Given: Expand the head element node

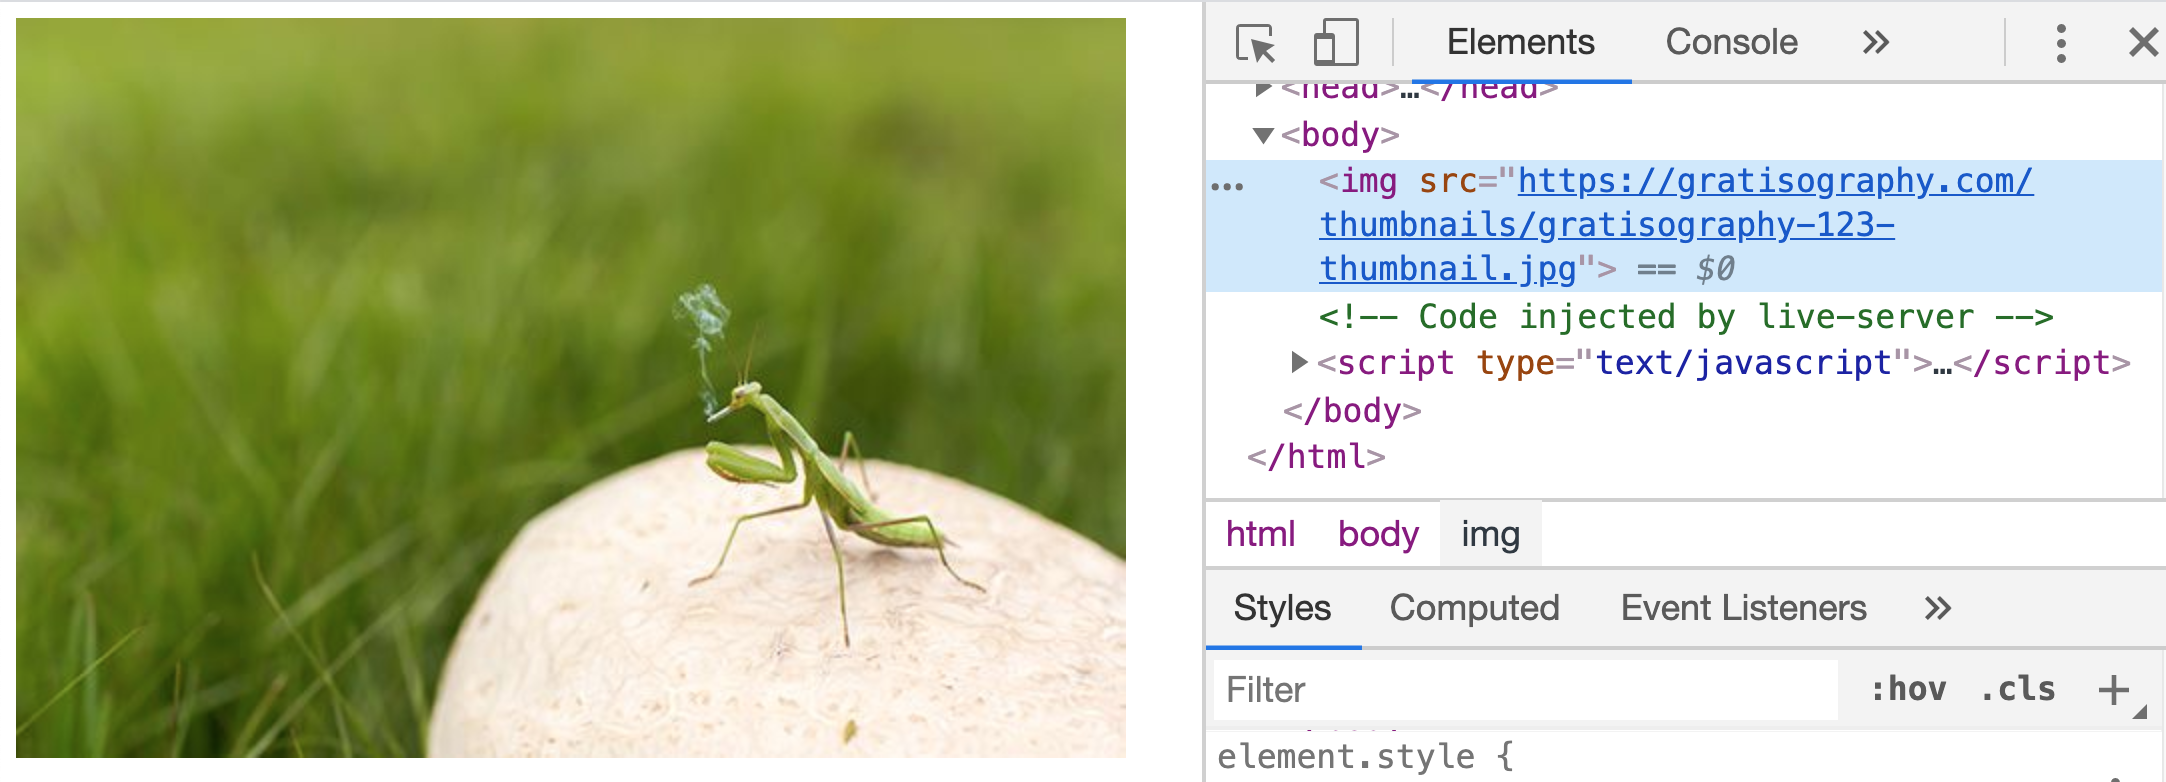Looking at the screenshot, I should (x=1263, y=89).
